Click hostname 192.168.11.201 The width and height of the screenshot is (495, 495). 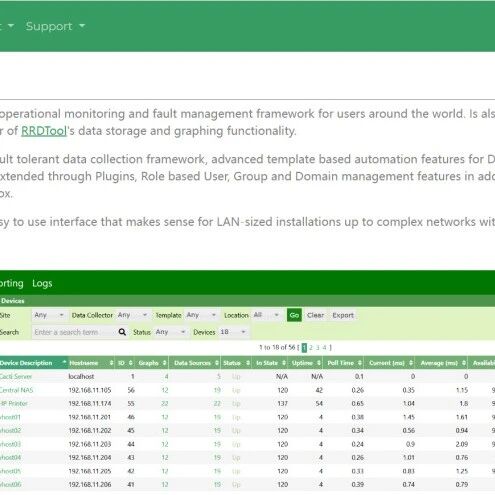(x=90, y=417)
